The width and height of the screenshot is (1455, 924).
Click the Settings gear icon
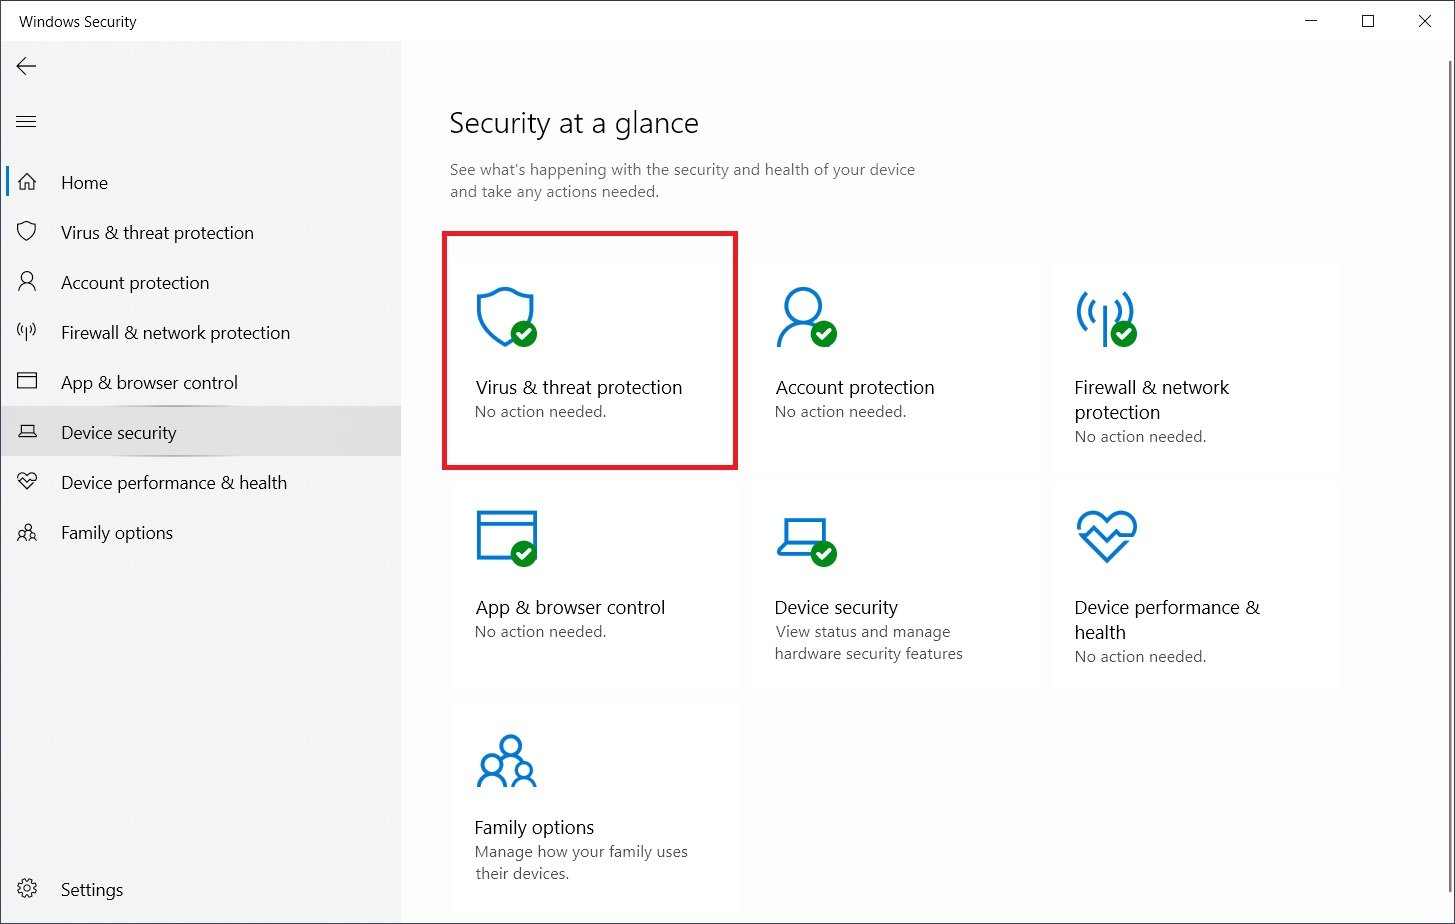coord(27,889)
